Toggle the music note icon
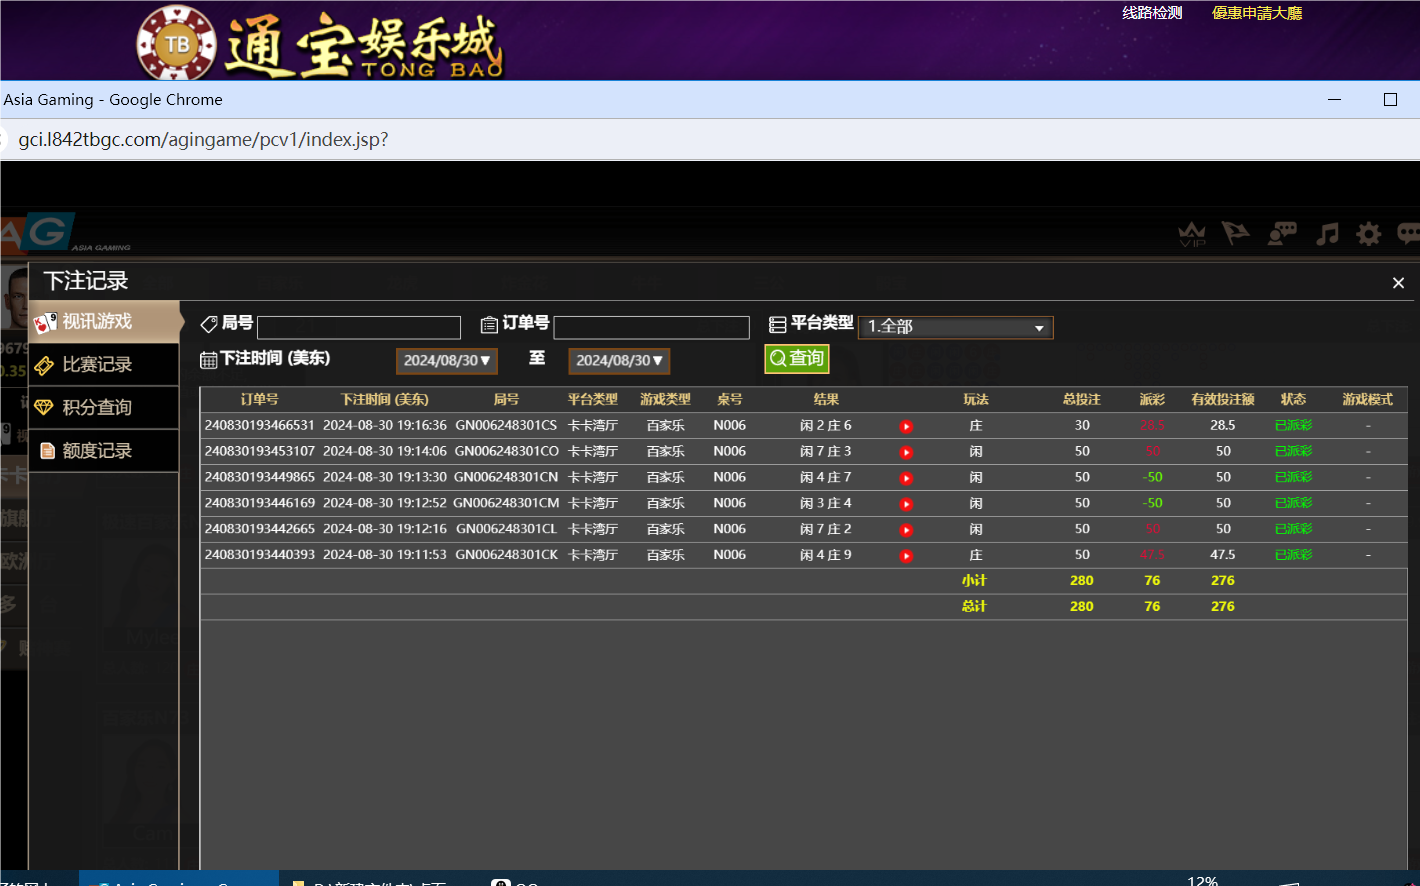The width and height of the screenshot is (1420, 886). pyautogui.click(x=1326, y=234)
